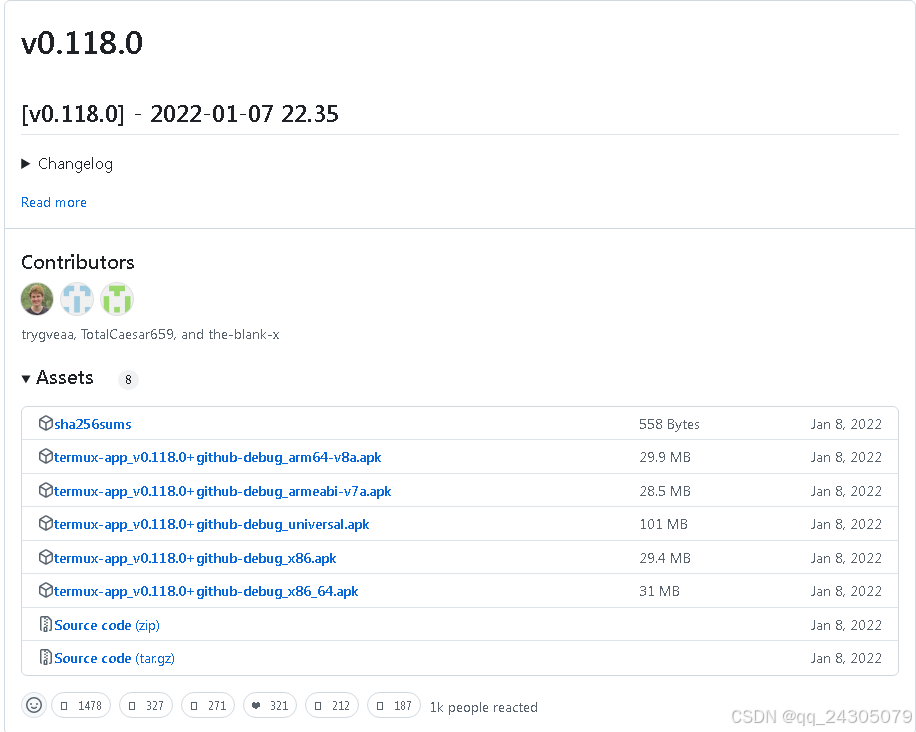Select the '558 Bytes' size value
The image size is (916, 732).
point(669,424)
